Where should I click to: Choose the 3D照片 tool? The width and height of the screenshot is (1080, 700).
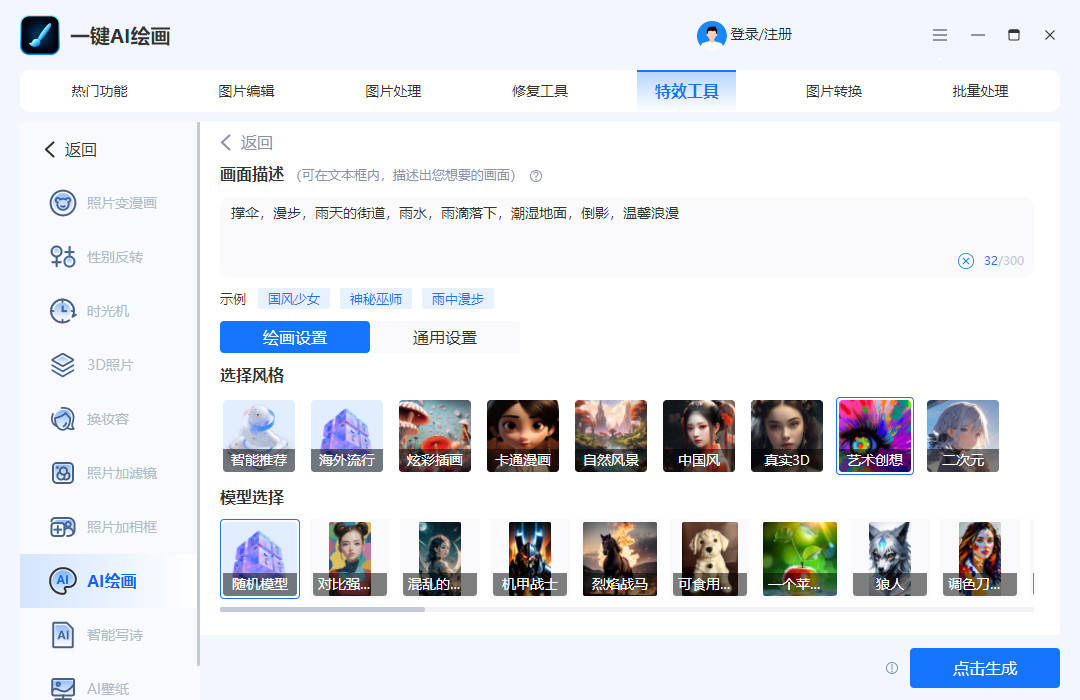click(x=92, y=364)
